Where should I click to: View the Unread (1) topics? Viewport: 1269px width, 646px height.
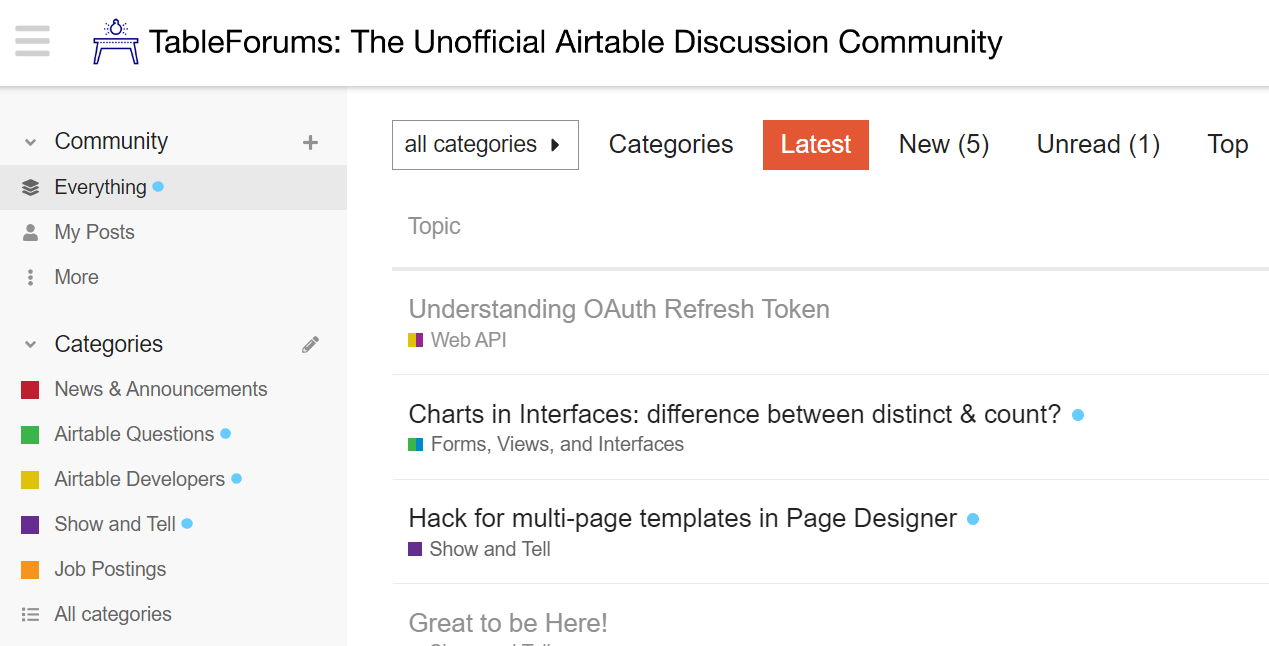point(1097,144)
